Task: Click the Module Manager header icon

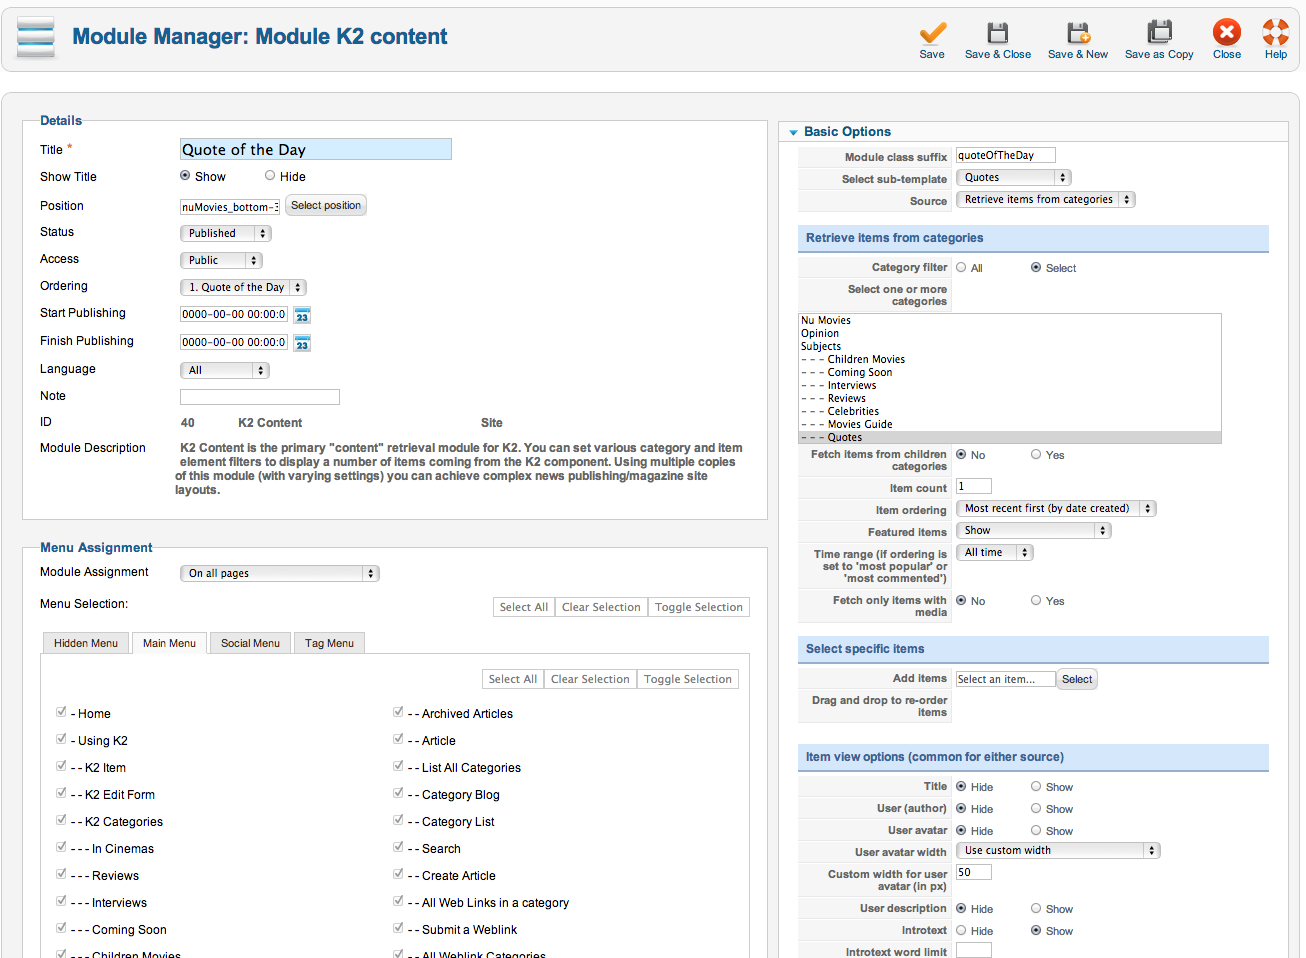Action: click(36, 37)
